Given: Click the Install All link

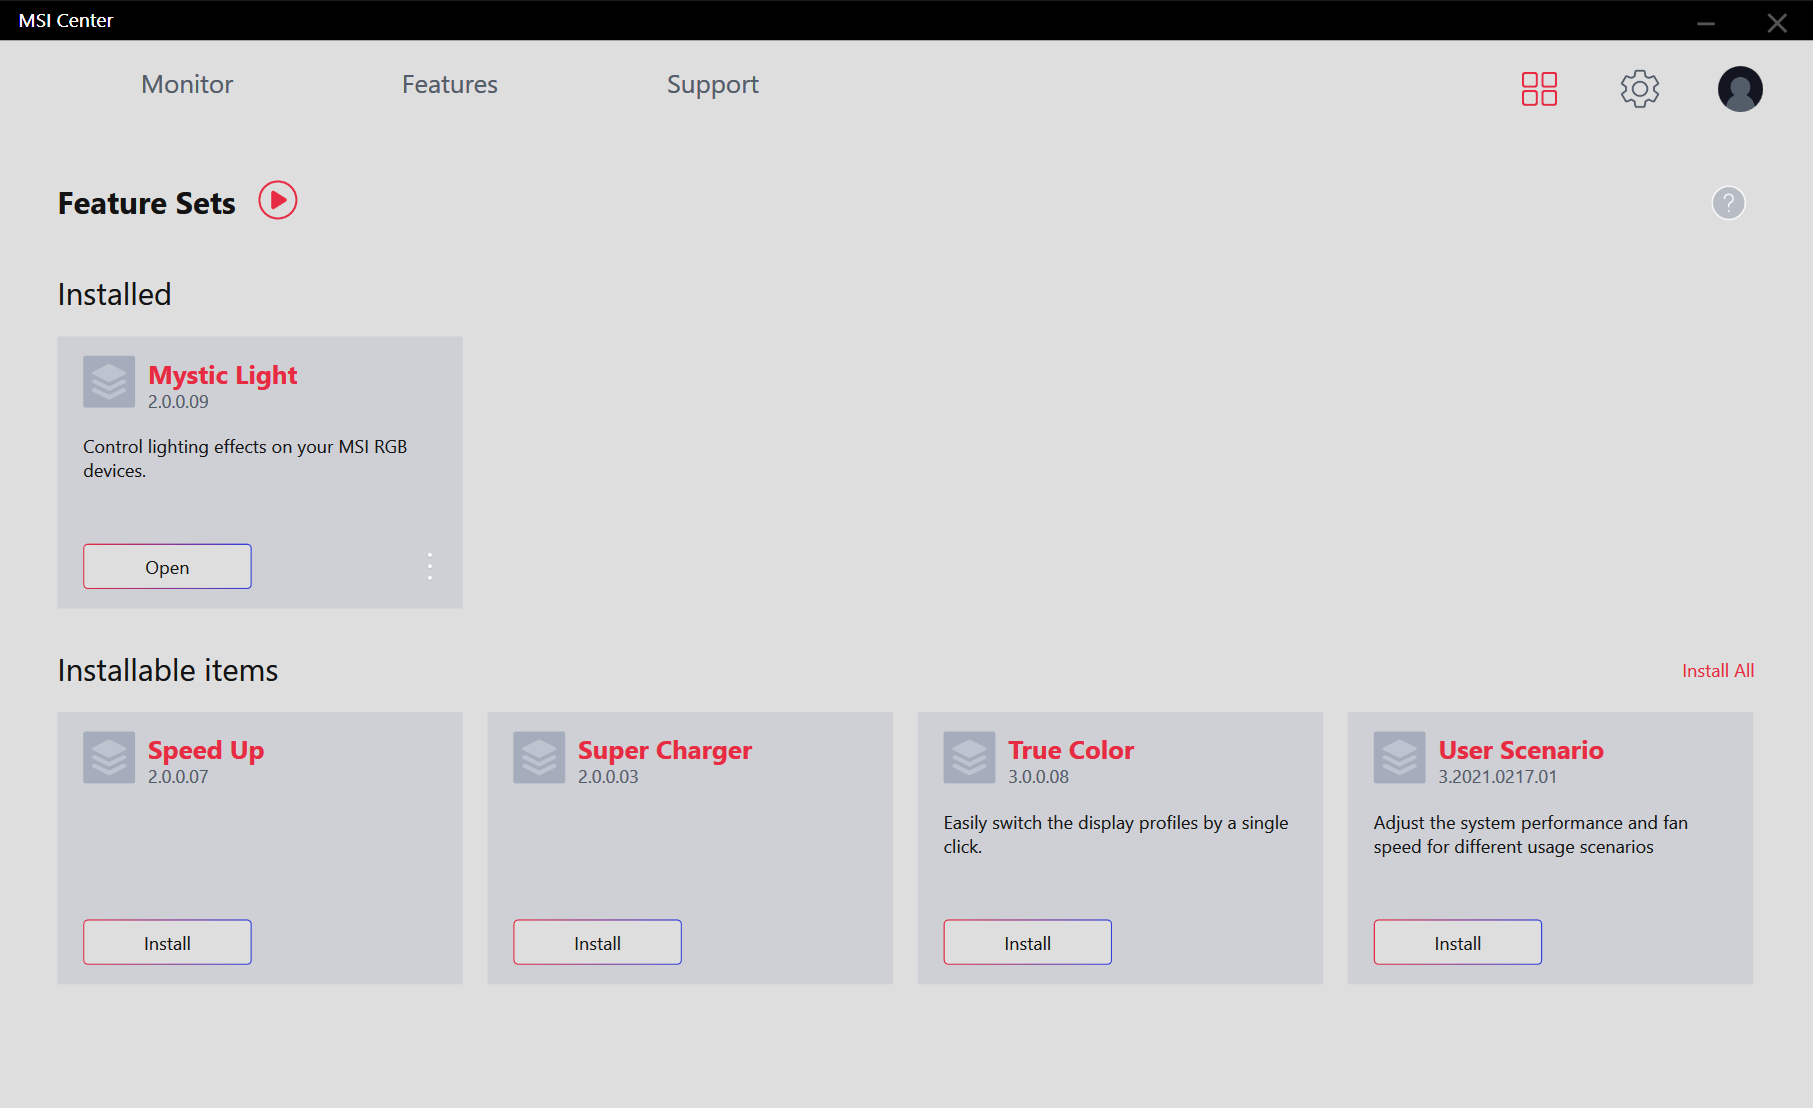Looking at the screenshot, I should coord(1718,671).
